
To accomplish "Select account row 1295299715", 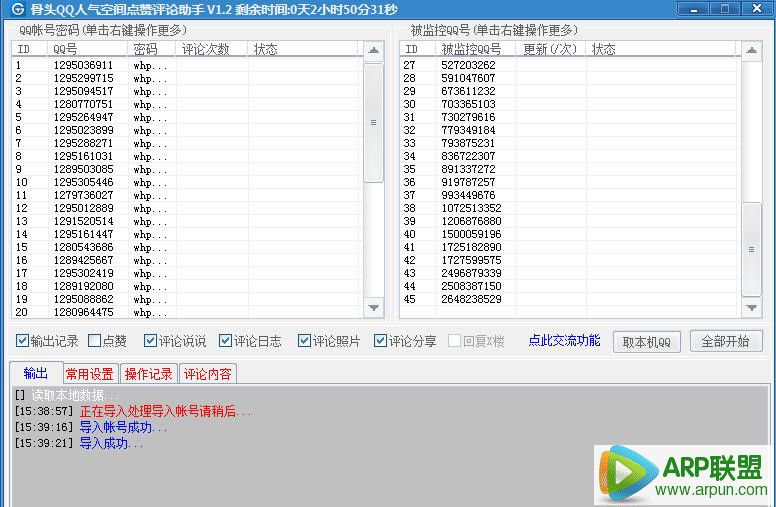I will click(x=188, y=78).
